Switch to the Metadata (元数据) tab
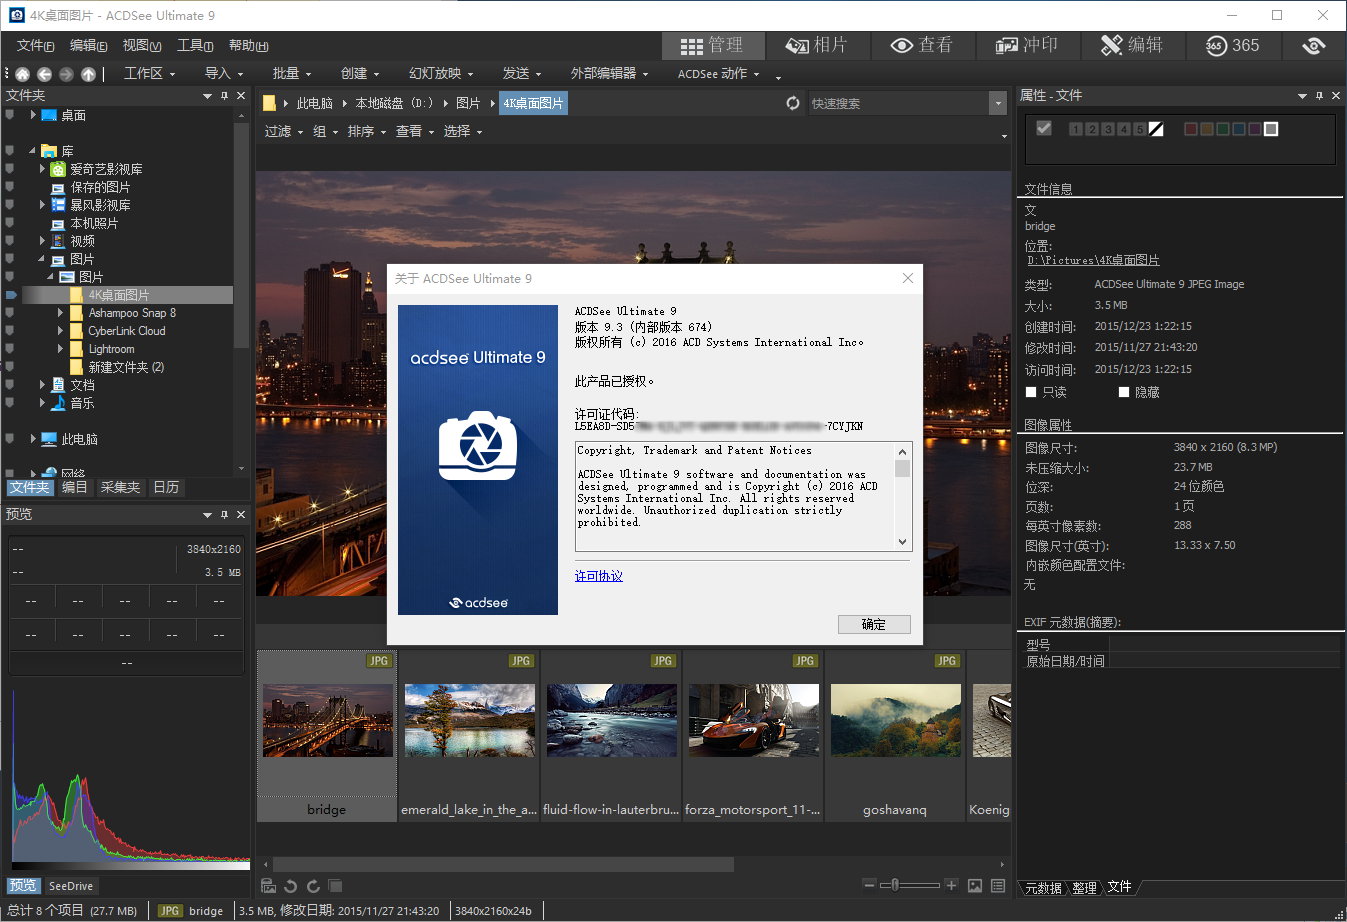Viewport: 1347px width, 922px height. (x=1044, y=887)
